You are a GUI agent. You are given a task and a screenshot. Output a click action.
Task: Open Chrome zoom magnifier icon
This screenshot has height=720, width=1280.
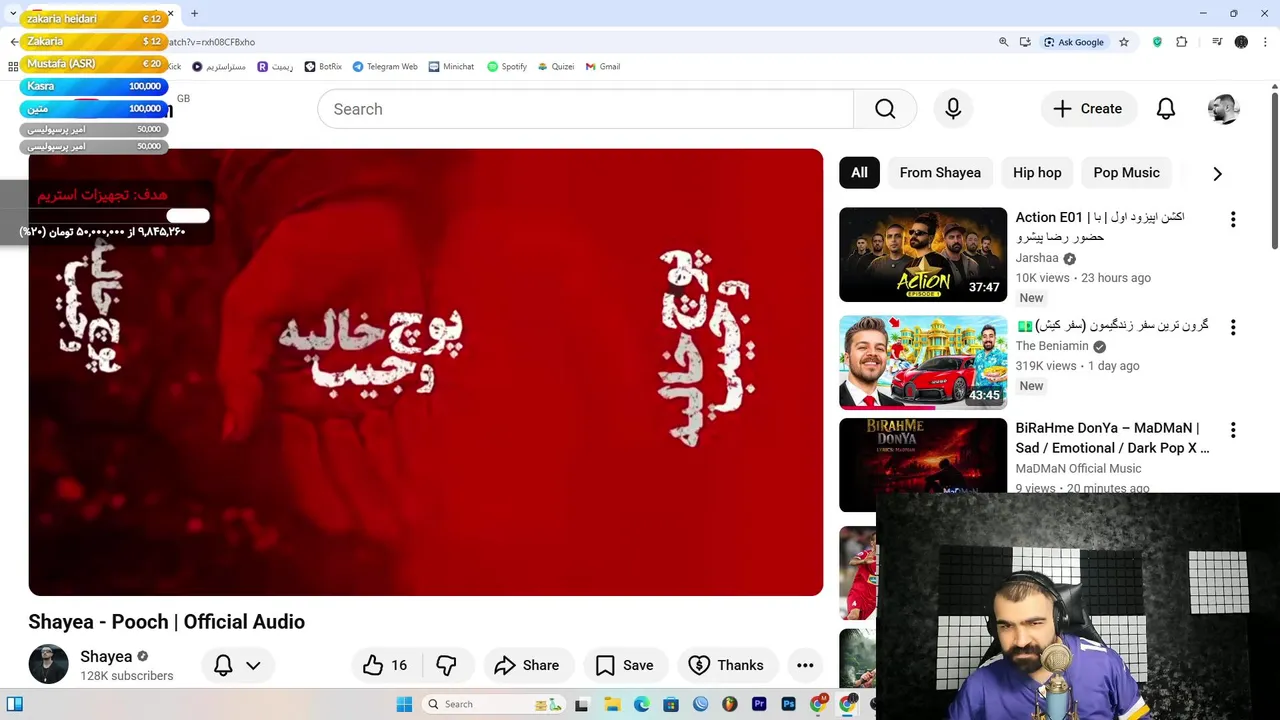[1003, 42]
